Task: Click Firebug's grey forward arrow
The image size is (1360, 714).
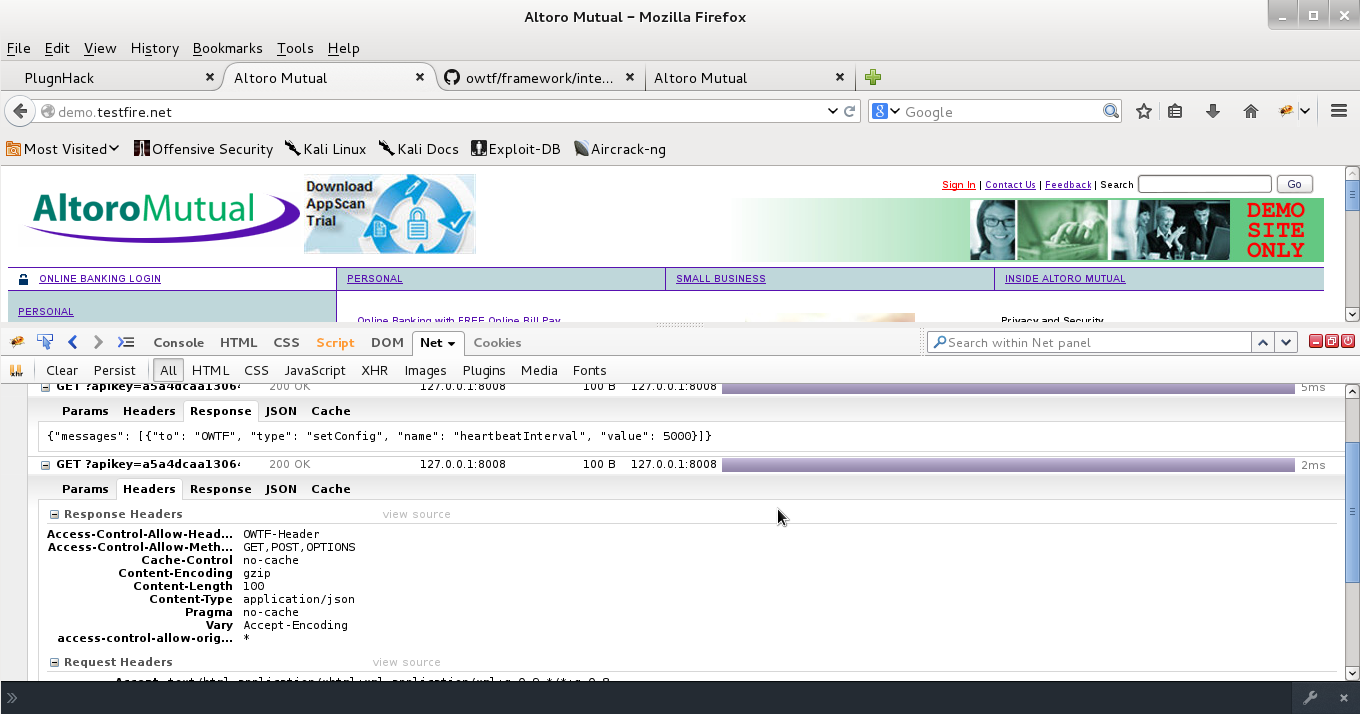Action: click(x=98, y=342)
